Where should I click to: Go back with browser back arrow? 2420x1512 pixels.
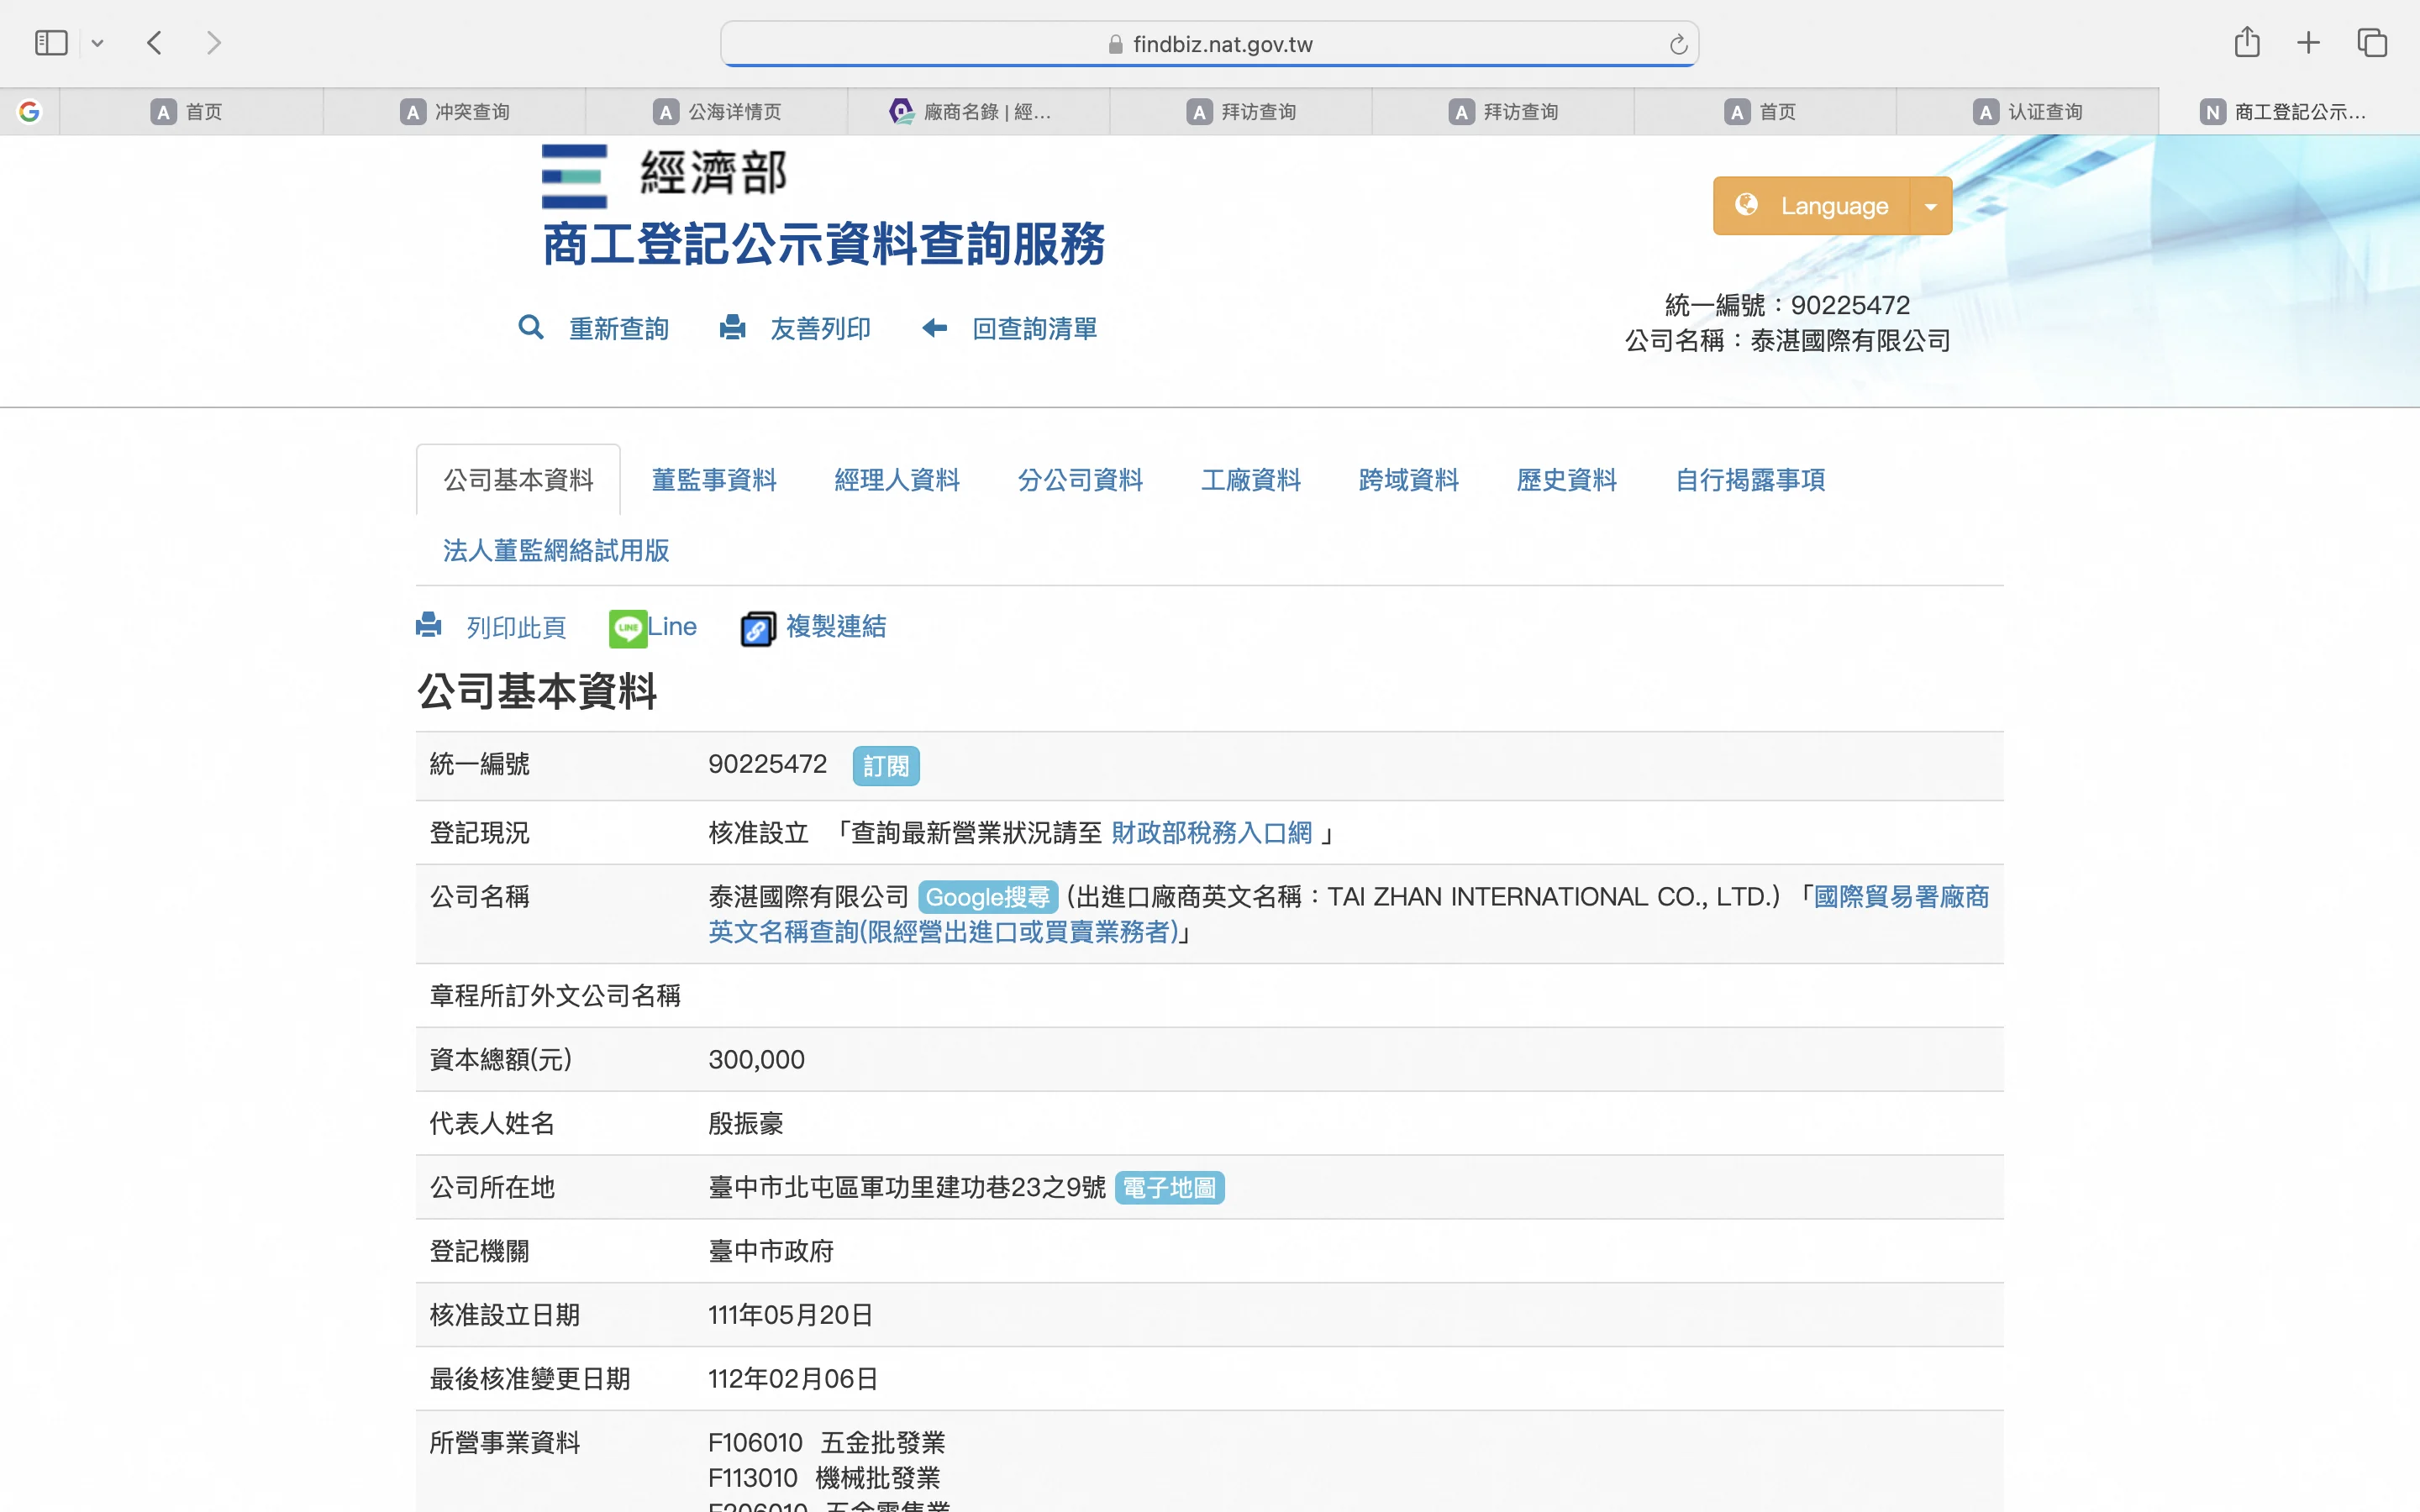coord(155,43)
